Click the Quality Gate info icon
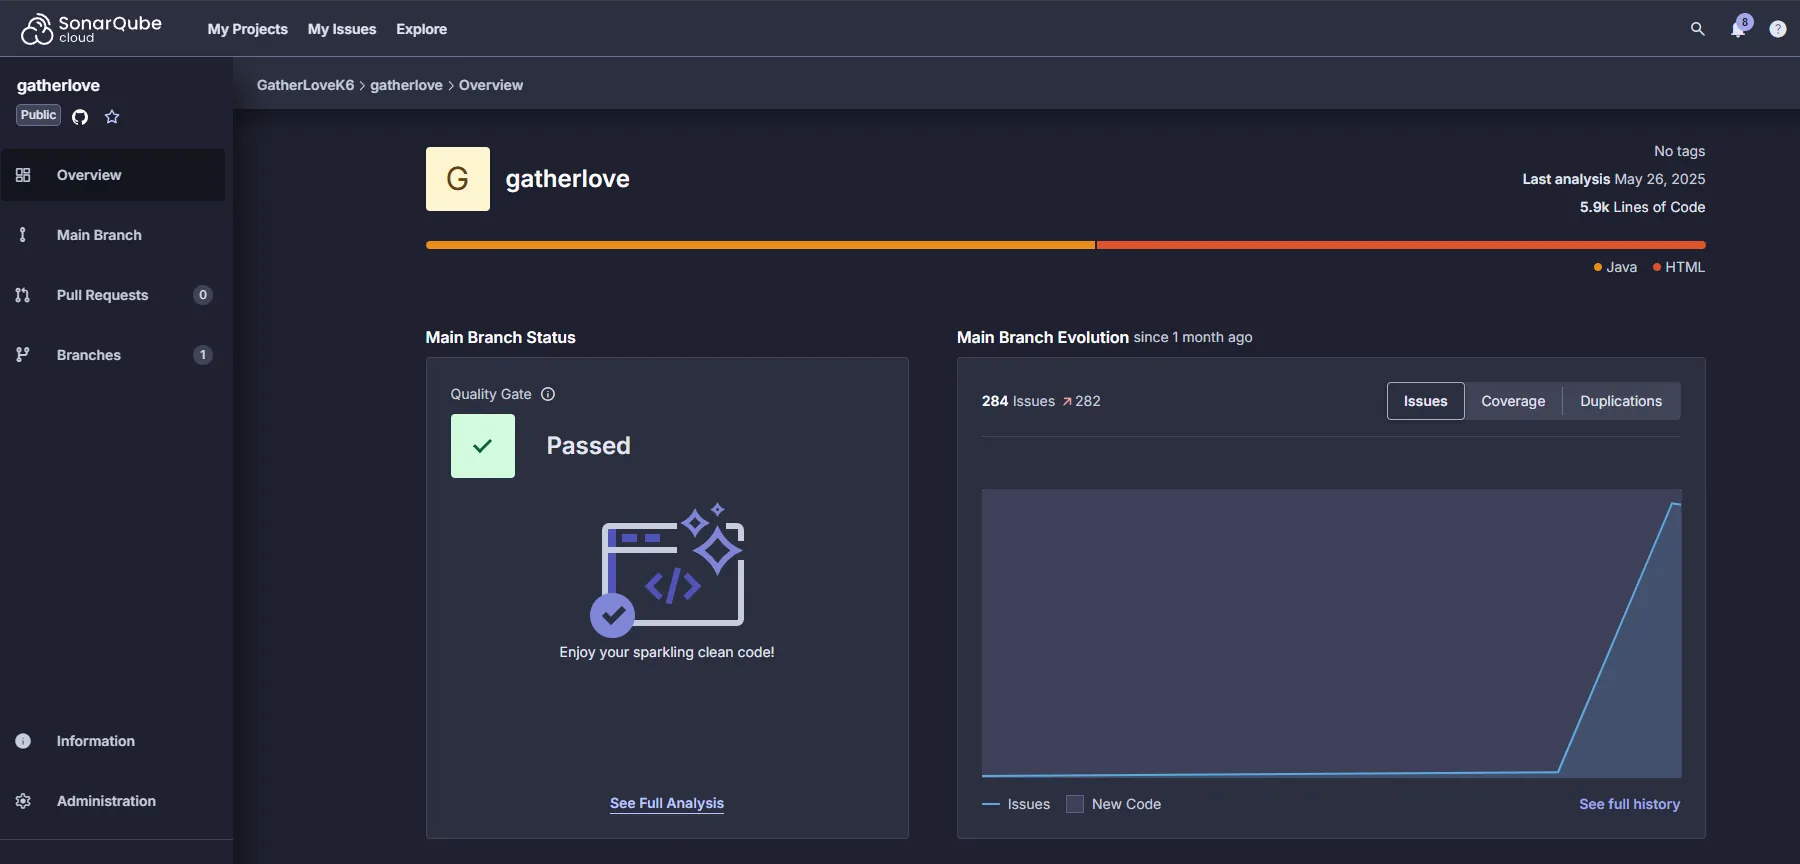The width and height of the screenshot is (1800, 864). click(x=548, y=394)
